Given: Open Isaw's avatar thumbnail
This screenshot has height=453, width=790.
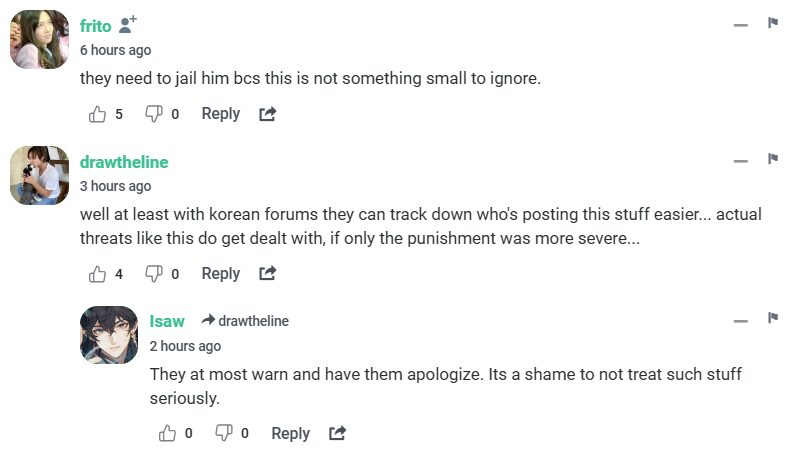Looking at the screenshot, I should [x=109, y=335].
